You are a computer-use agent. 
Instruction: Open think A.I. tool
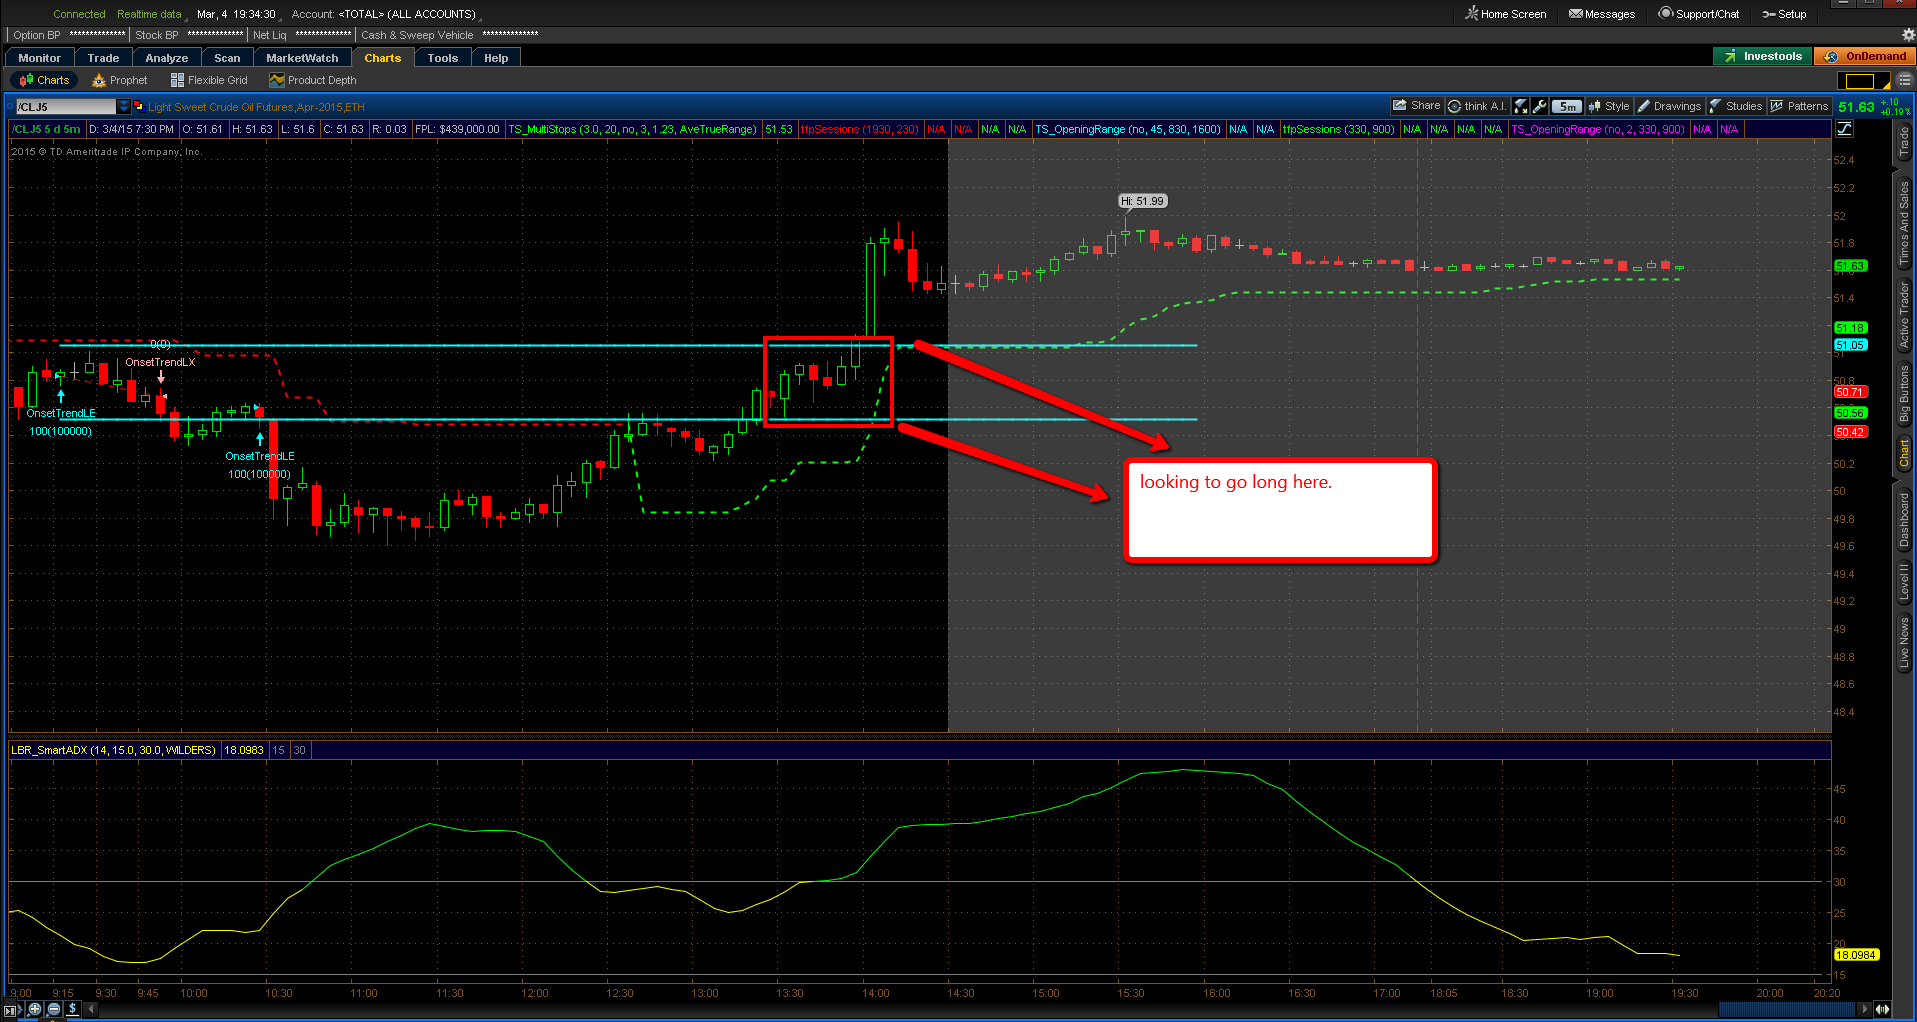click(1477, 106)
